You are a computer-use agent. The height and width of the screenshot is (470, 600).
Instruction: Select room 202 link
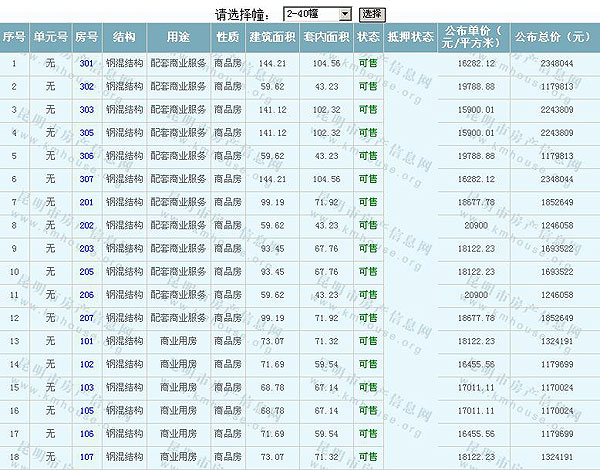[86, 225]
